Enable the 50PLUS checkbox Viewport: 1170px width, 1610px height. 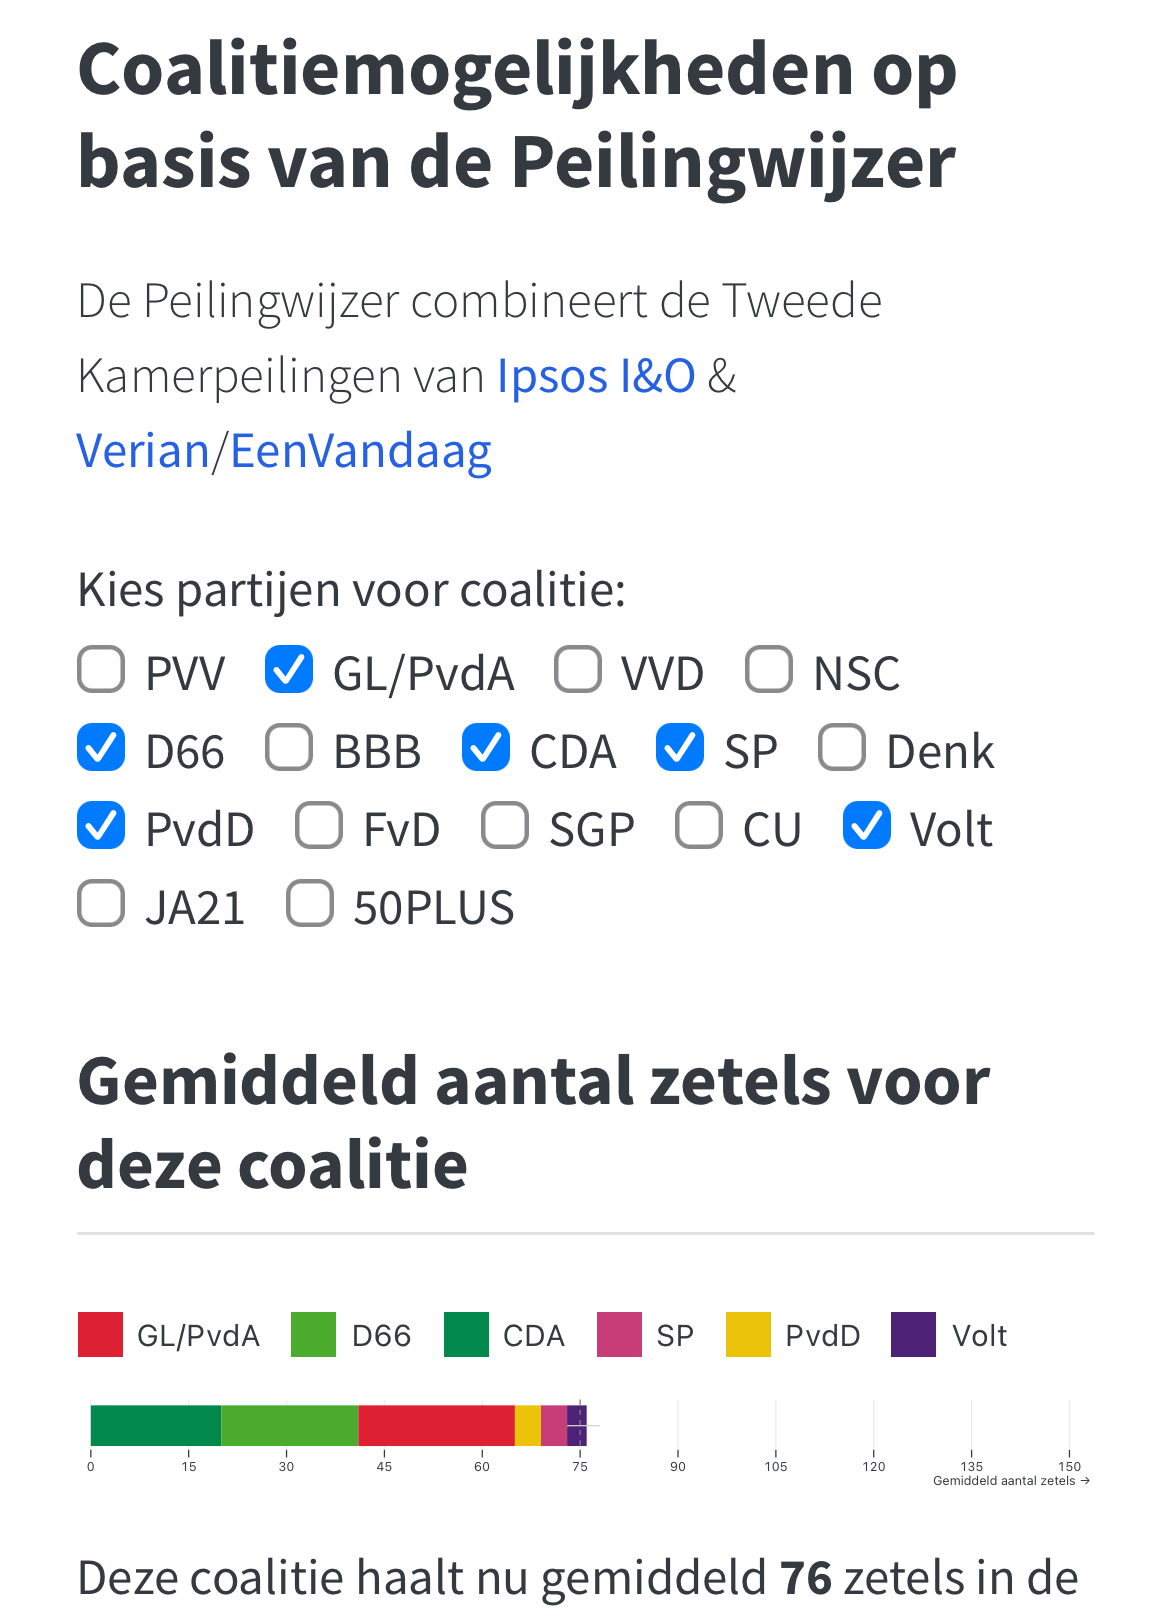click(310, 904)
